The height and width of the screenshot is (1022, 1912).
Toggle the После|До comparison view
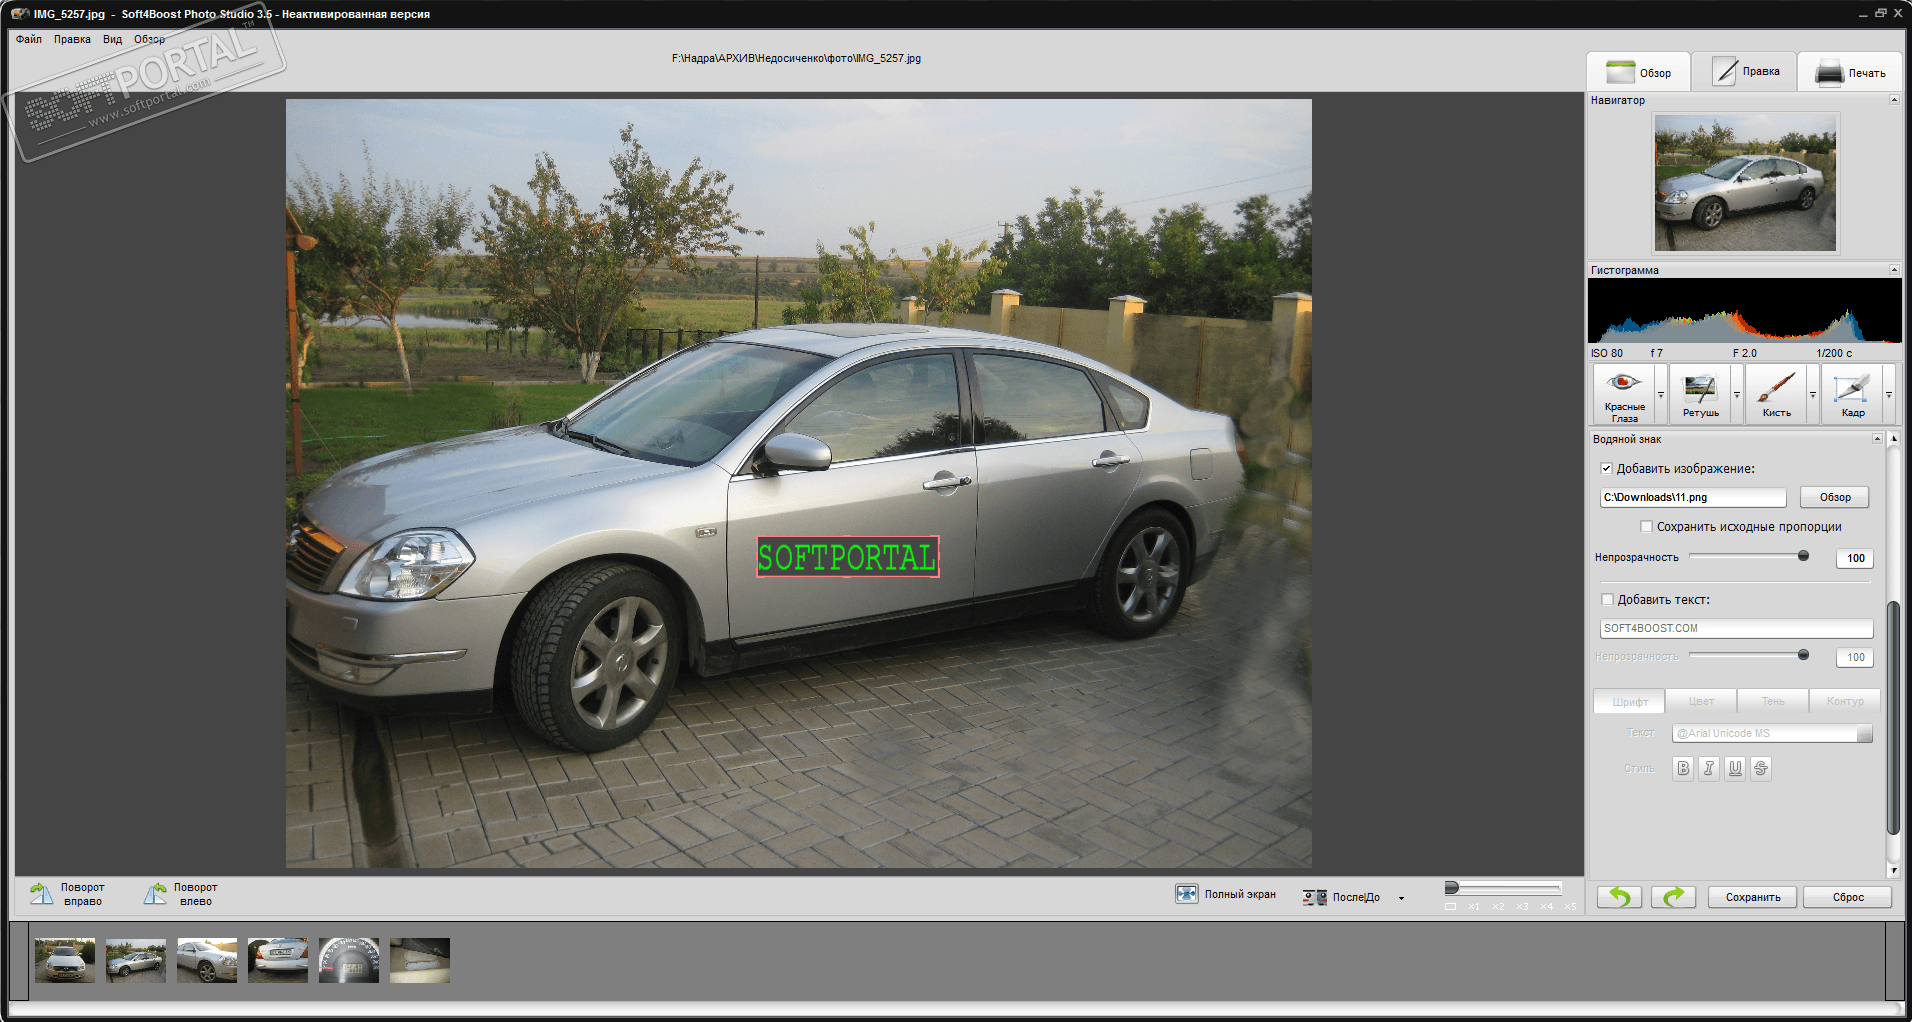(x=1342, y=897)
